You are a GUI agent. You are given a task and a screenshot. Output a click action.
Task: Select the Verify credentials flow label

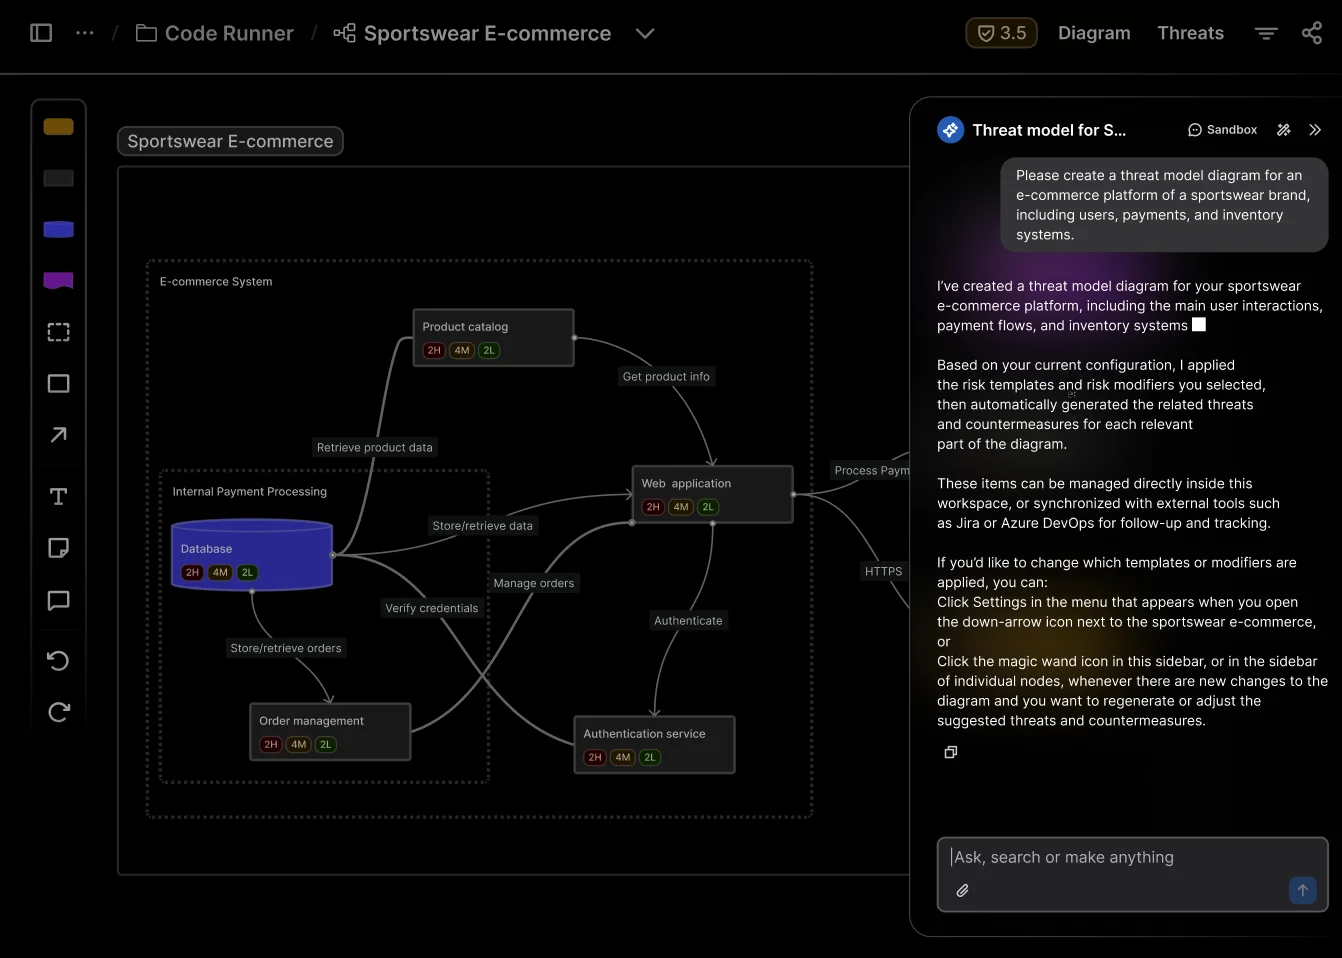click(x=432, y=608)
